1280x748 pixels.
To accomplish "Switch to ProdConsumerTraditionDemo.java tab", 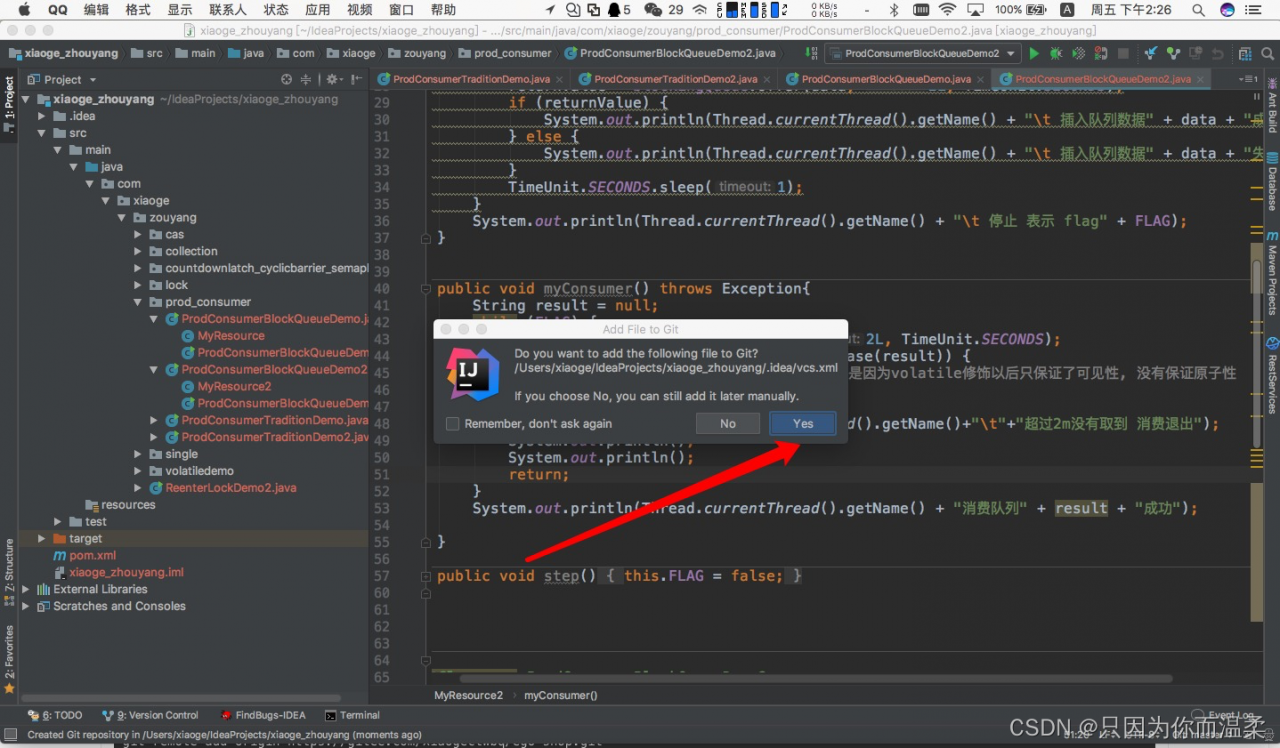I will [x=471, y=79].
